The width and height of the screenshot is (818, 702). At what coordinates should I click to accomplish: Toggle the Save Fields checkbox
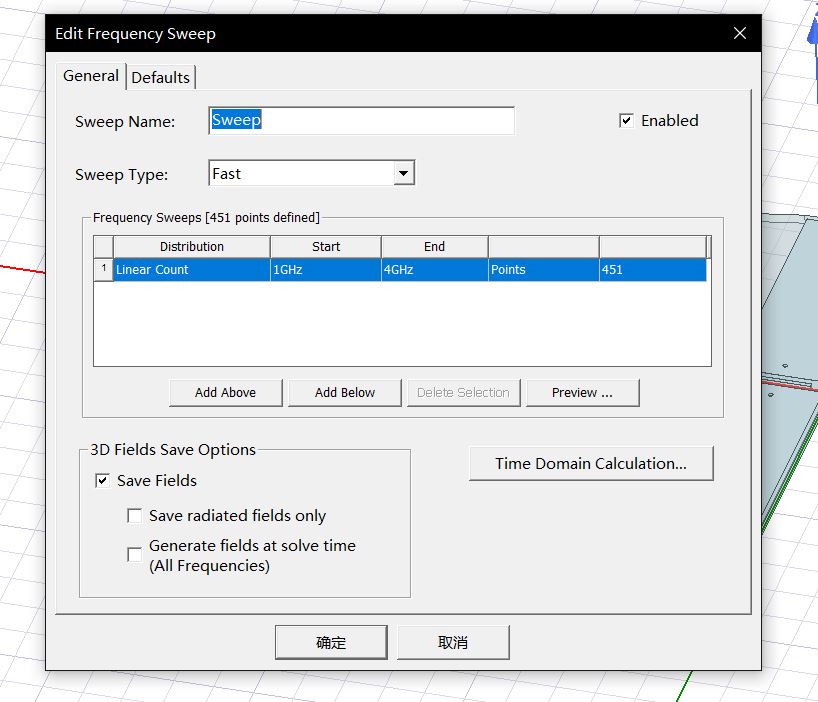pos(102,480)
